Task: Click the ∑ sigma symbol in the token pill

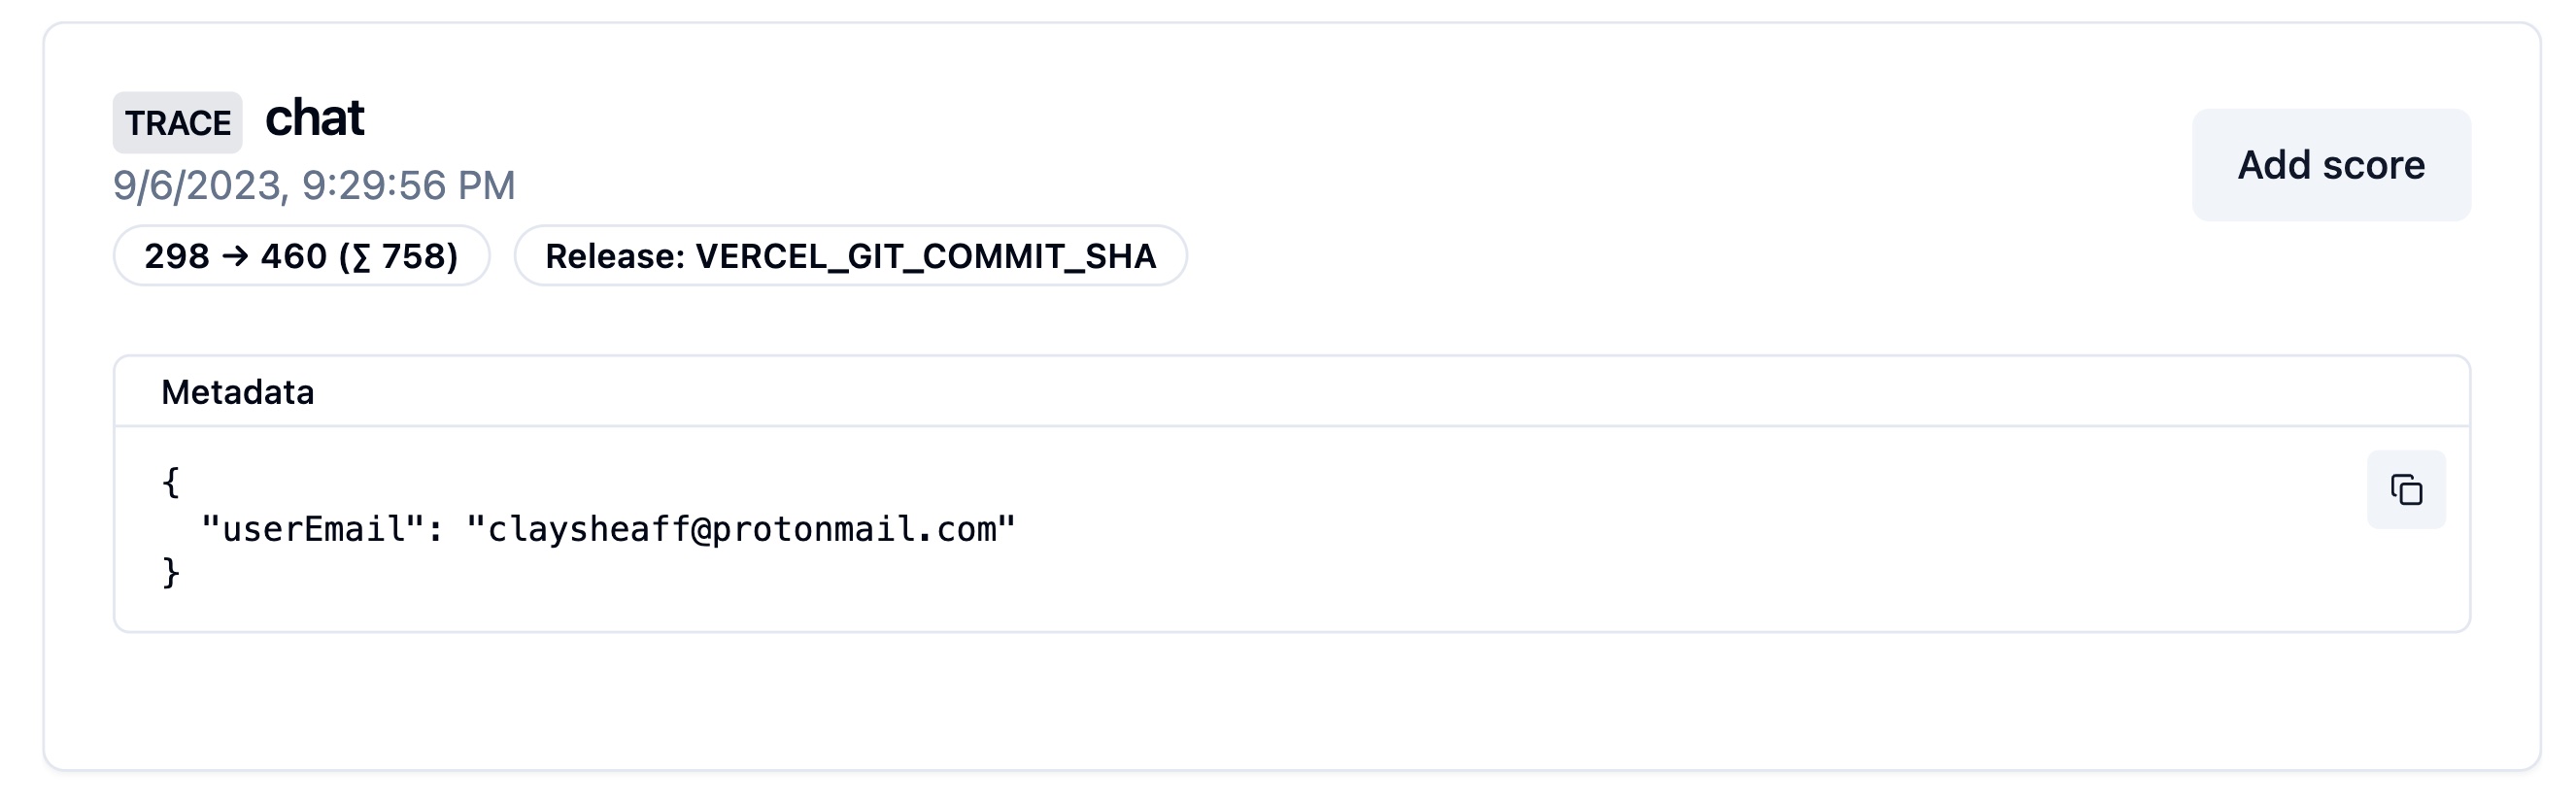Action: 361,257
